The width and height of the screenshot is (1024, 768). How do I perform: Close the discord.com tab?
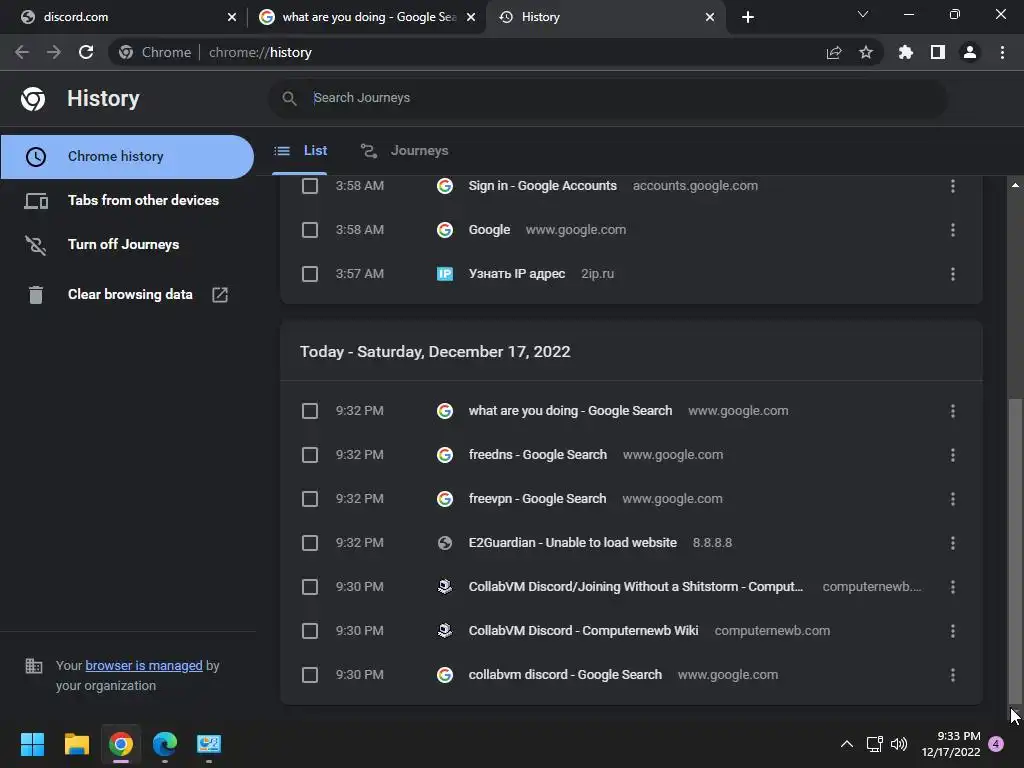tap(232, 17)
